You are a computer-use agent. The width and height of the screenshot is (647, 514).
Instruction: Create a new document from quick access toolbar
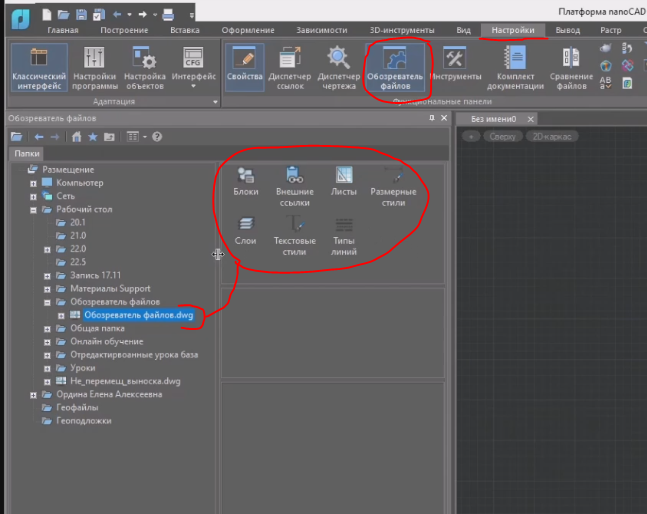pyautogui.click(x=47, y=15)
